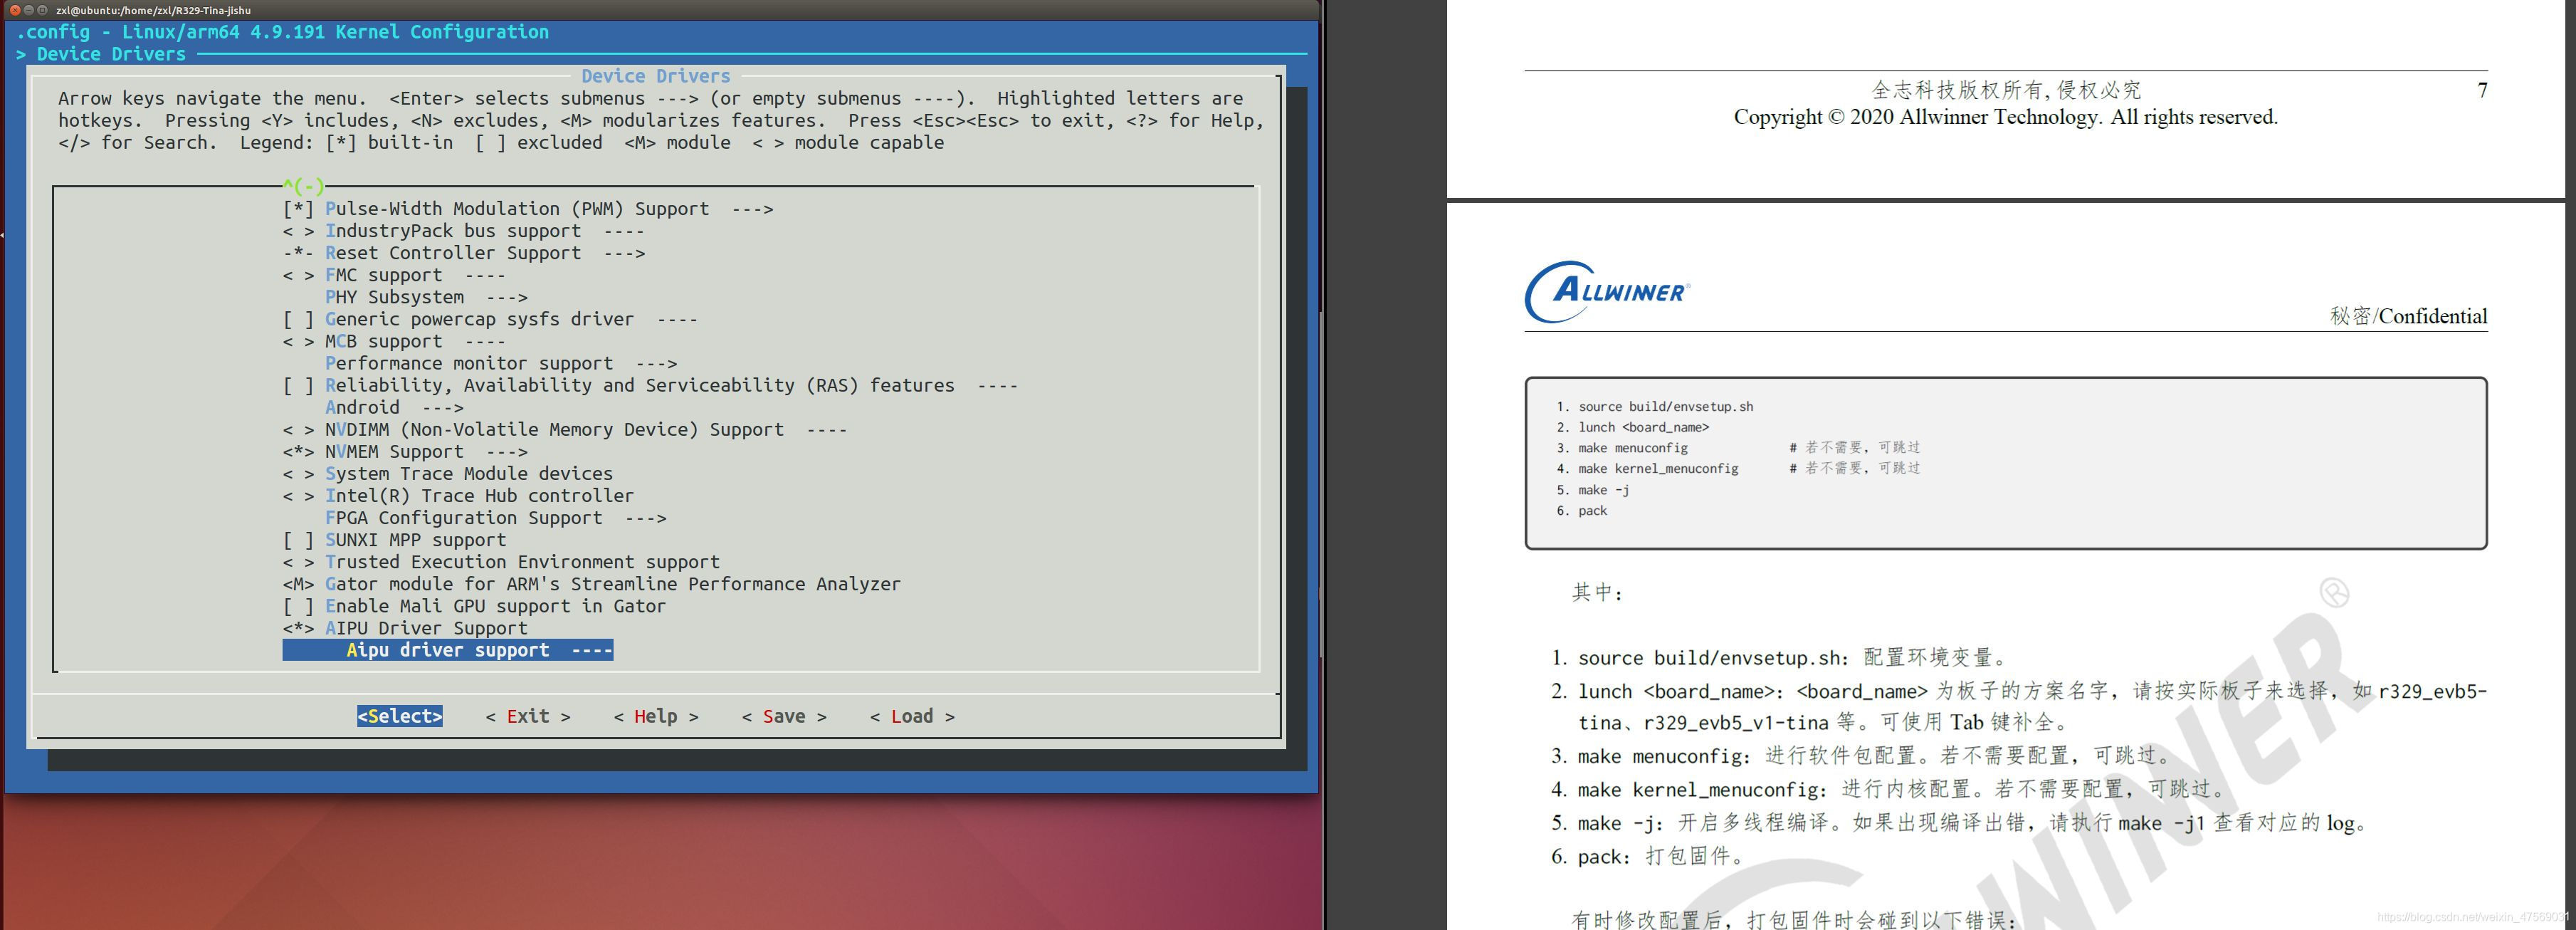Open FPGA Configuration Support submenu
The image size is (2576, 930).
point(495,518)
